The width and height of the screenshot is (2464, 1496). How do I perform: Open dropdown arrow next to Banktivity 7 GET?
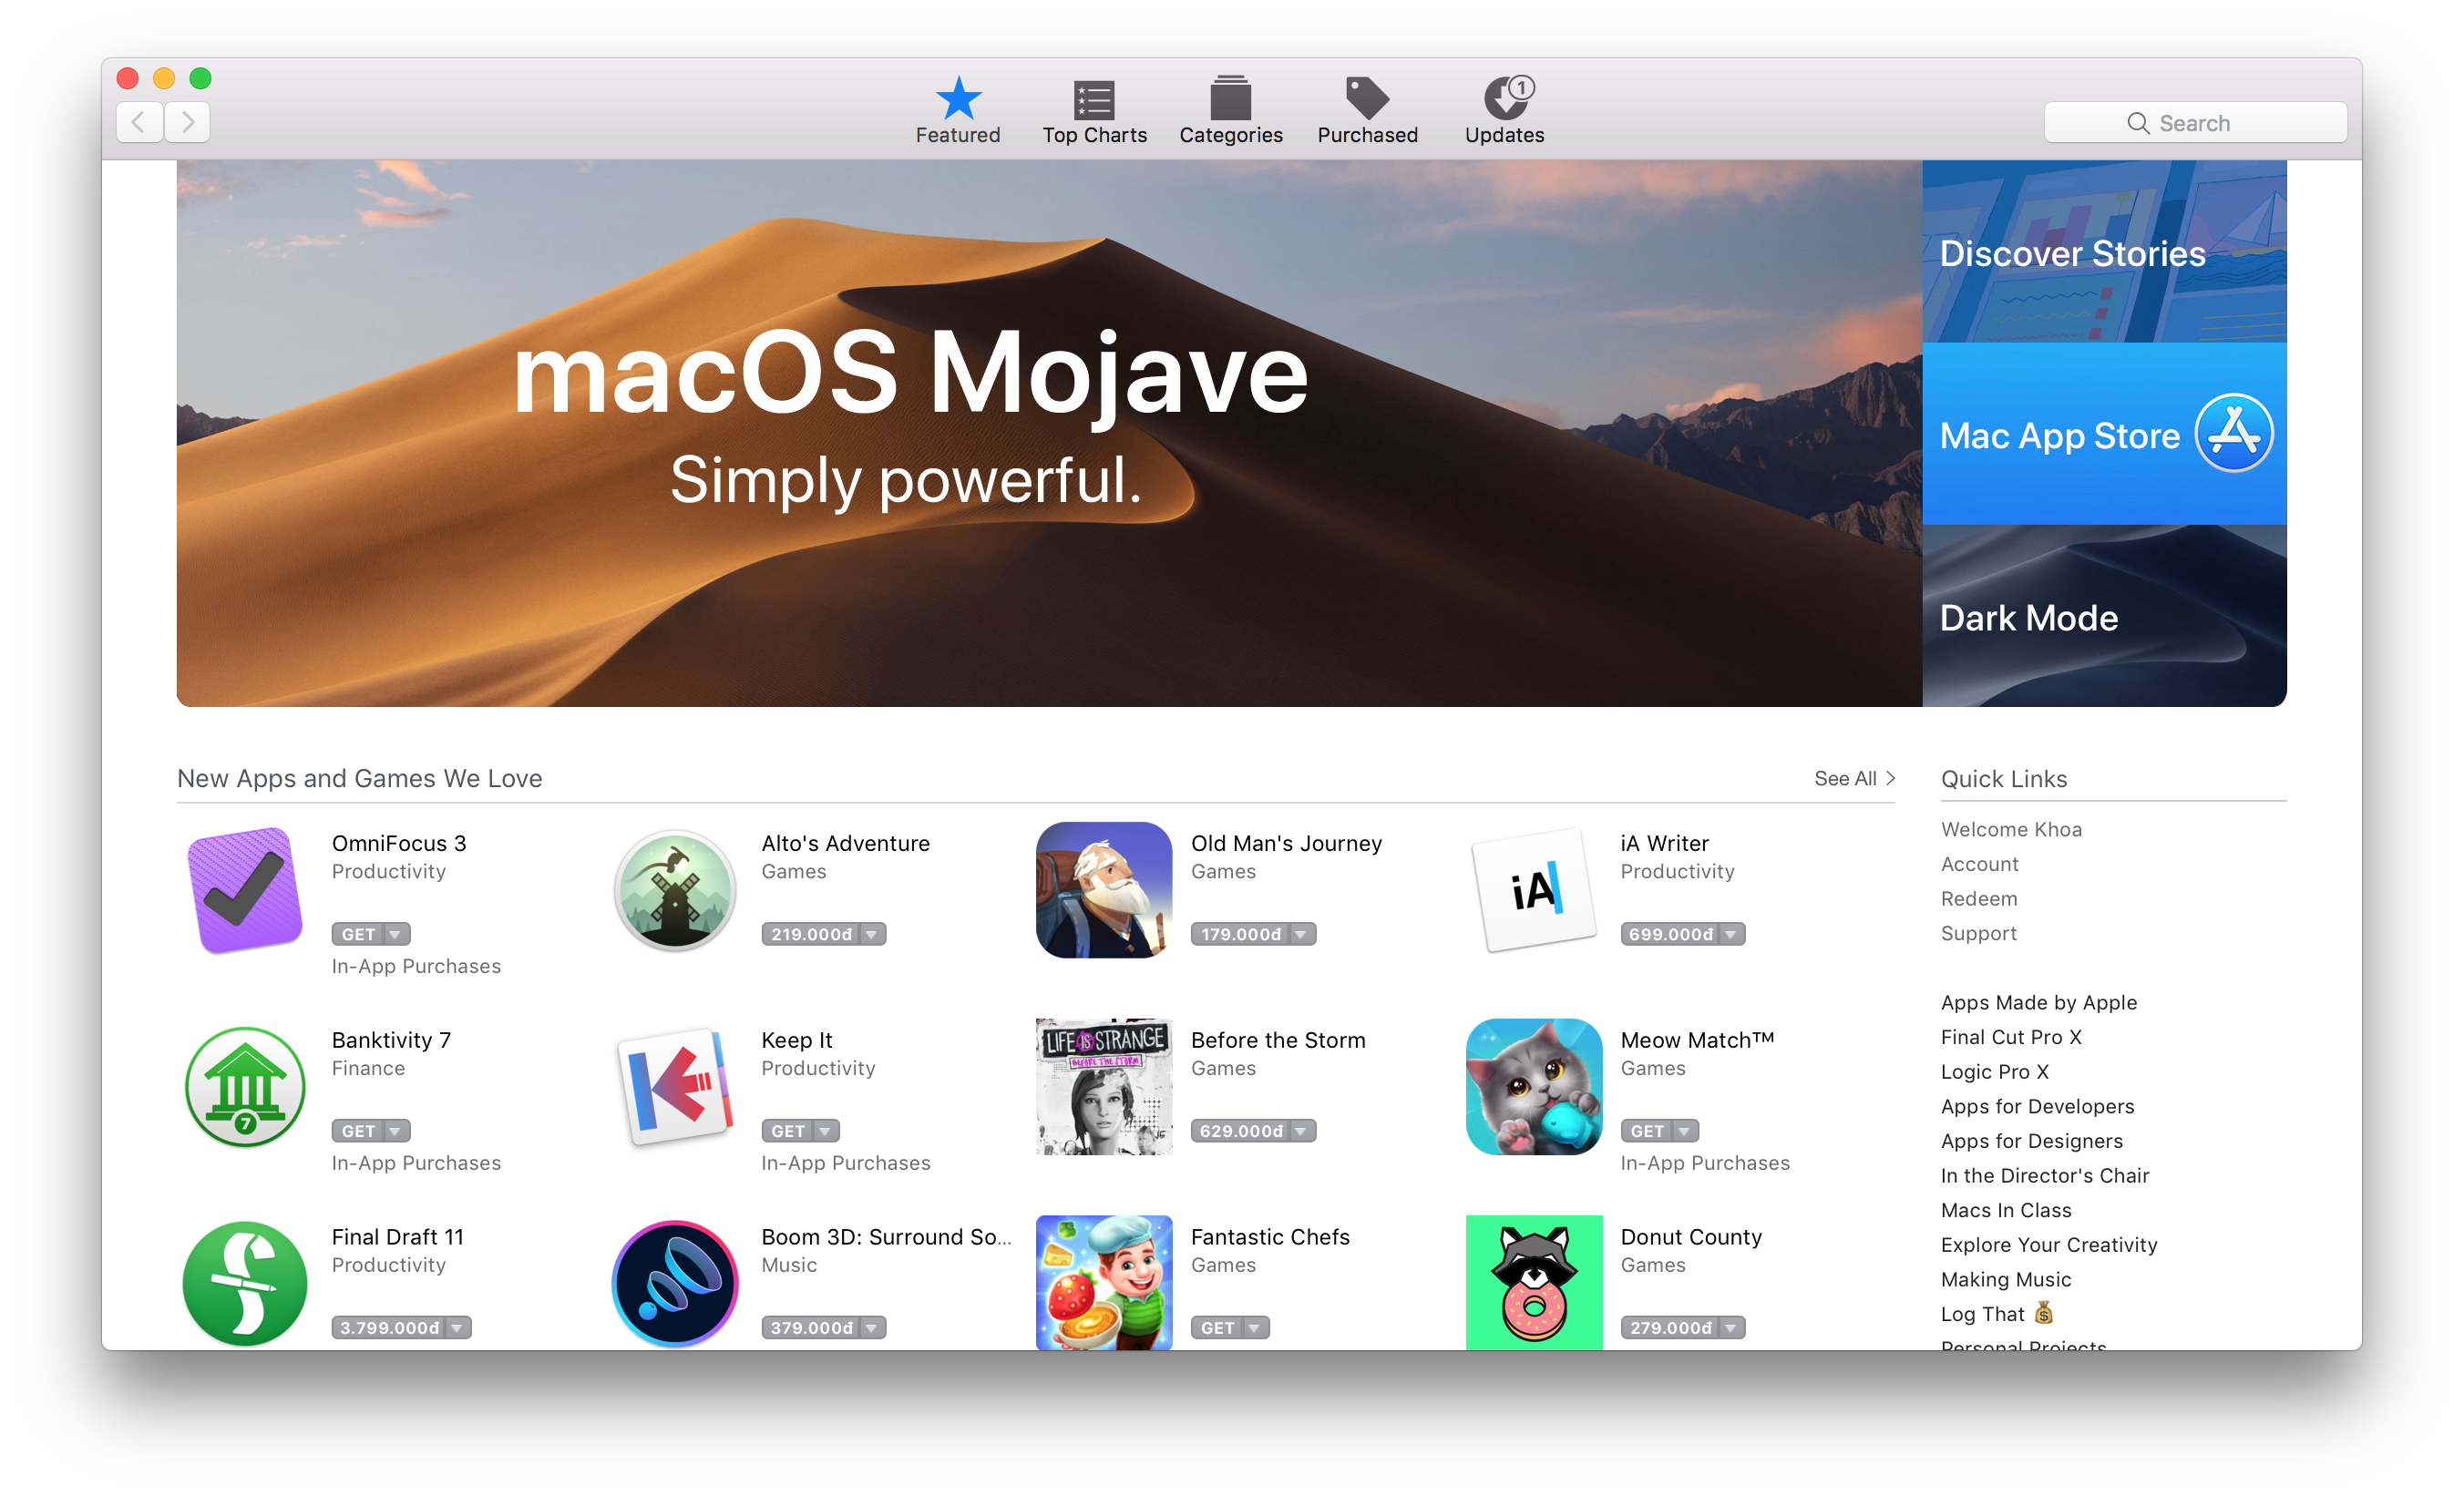396,1131
